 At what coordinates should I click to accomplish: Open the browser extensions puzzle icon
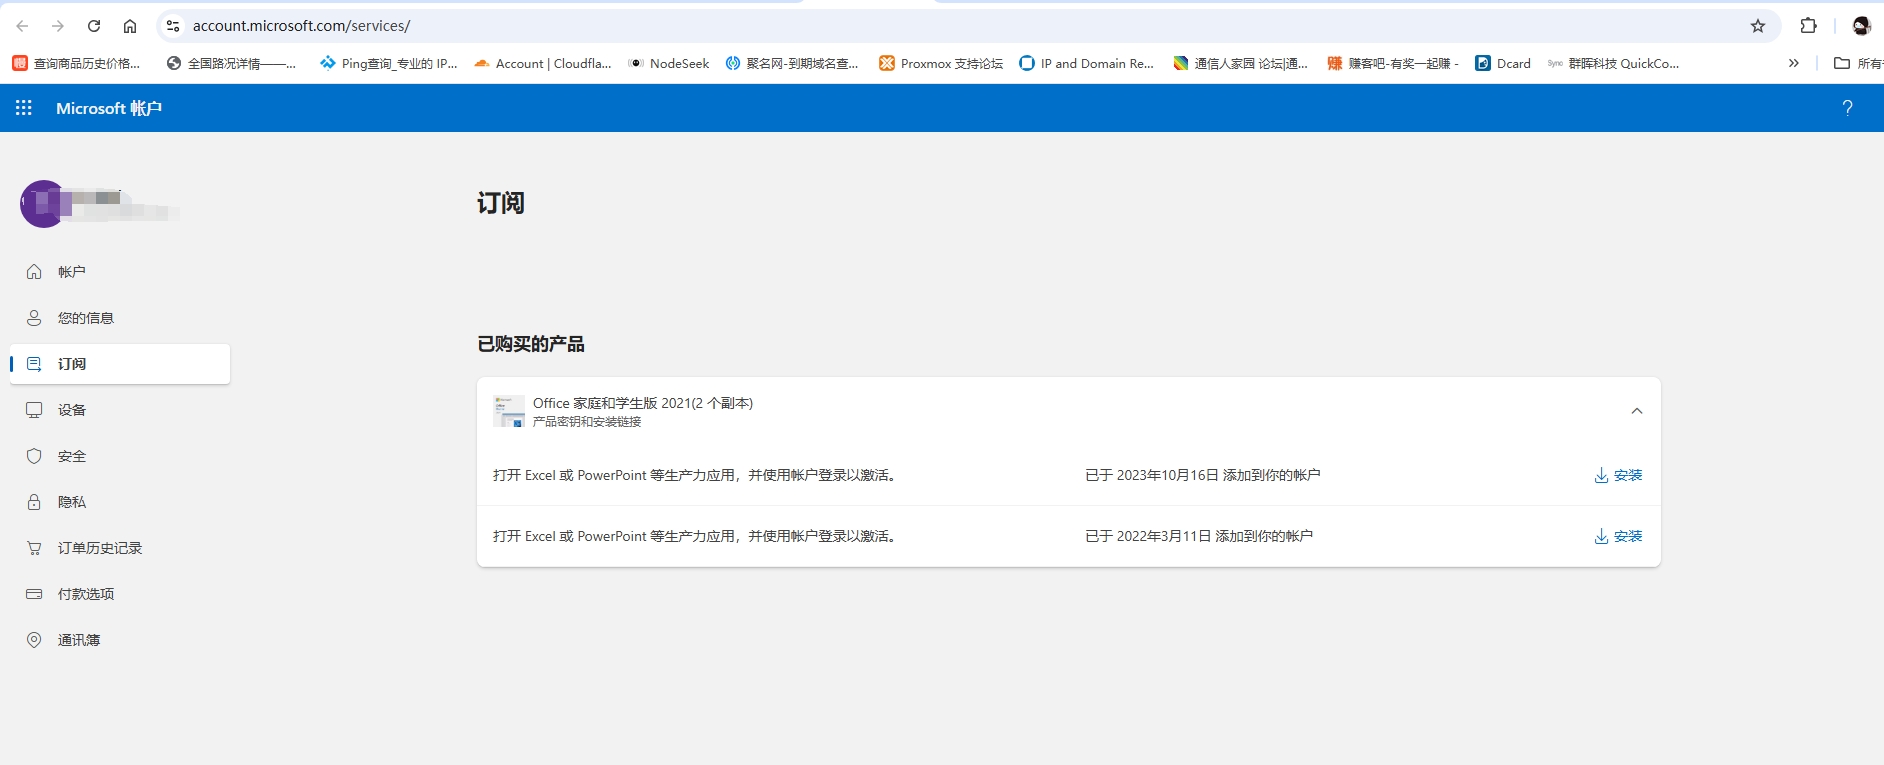point(1808,26)
